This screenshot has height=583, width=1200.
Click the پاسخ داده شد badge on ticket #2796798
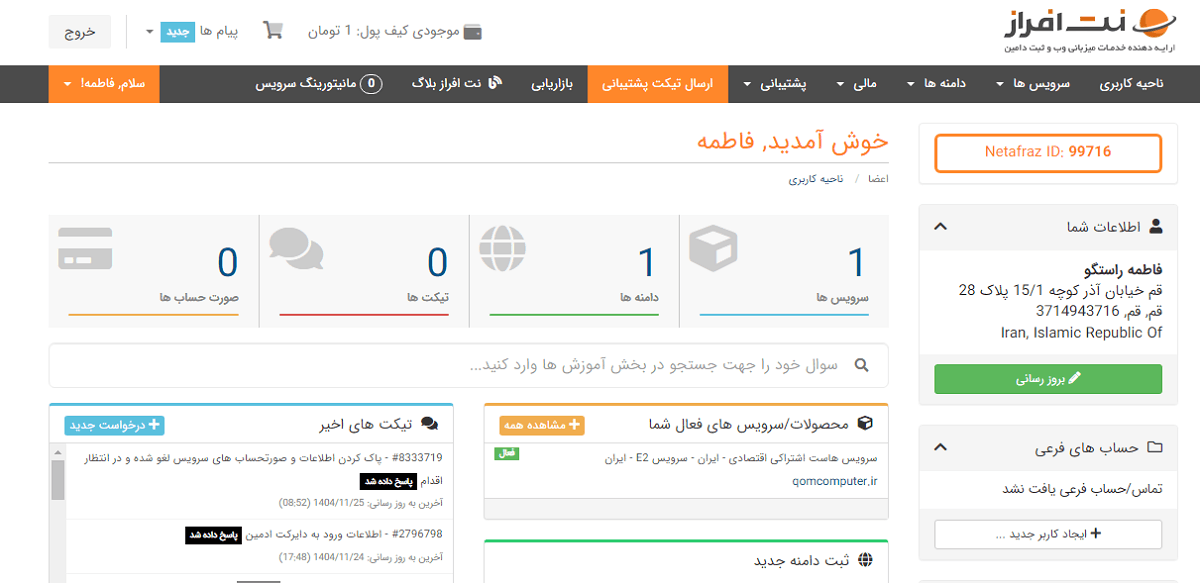[x=214, y=535]
